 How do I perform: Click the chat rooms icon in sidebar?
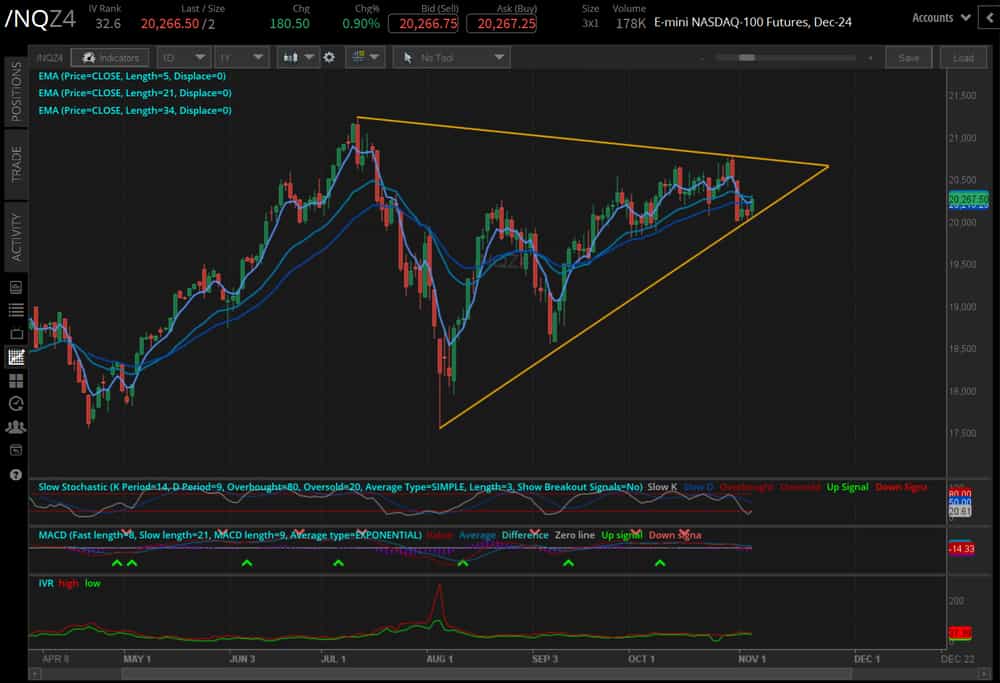point(15,450)
